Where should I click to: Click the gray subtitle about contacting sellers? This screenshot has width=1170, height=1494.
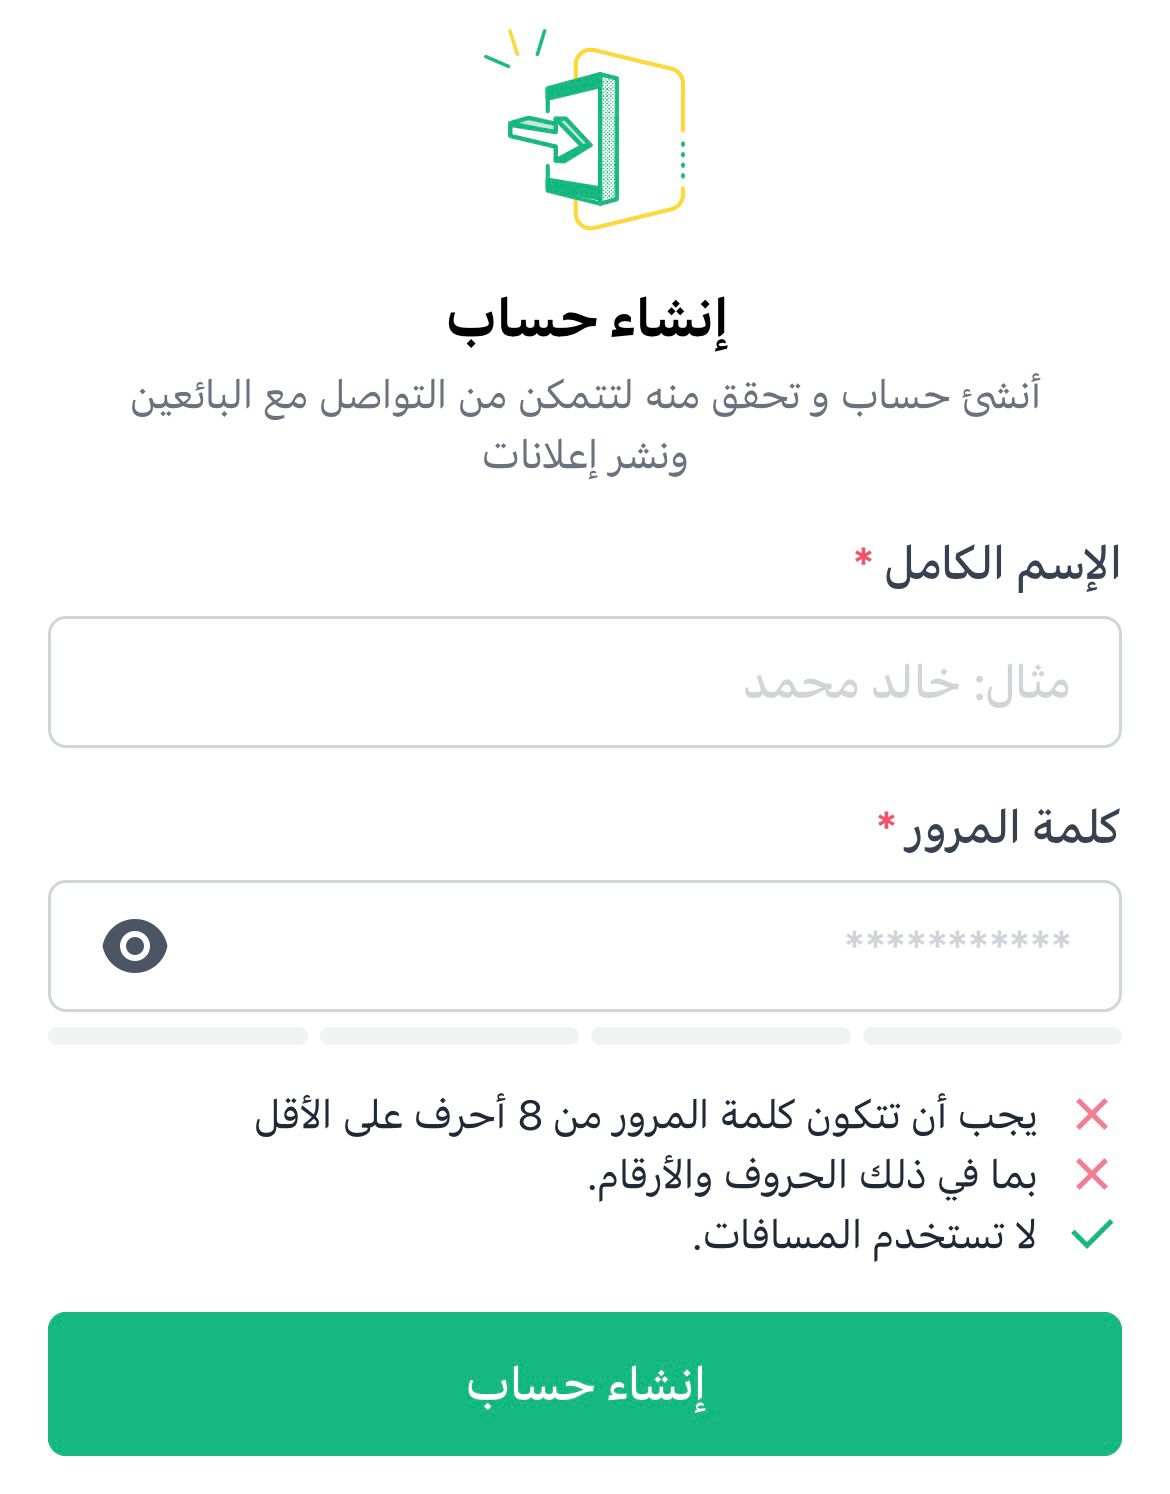pyautogui.click(x=585, y=425)
